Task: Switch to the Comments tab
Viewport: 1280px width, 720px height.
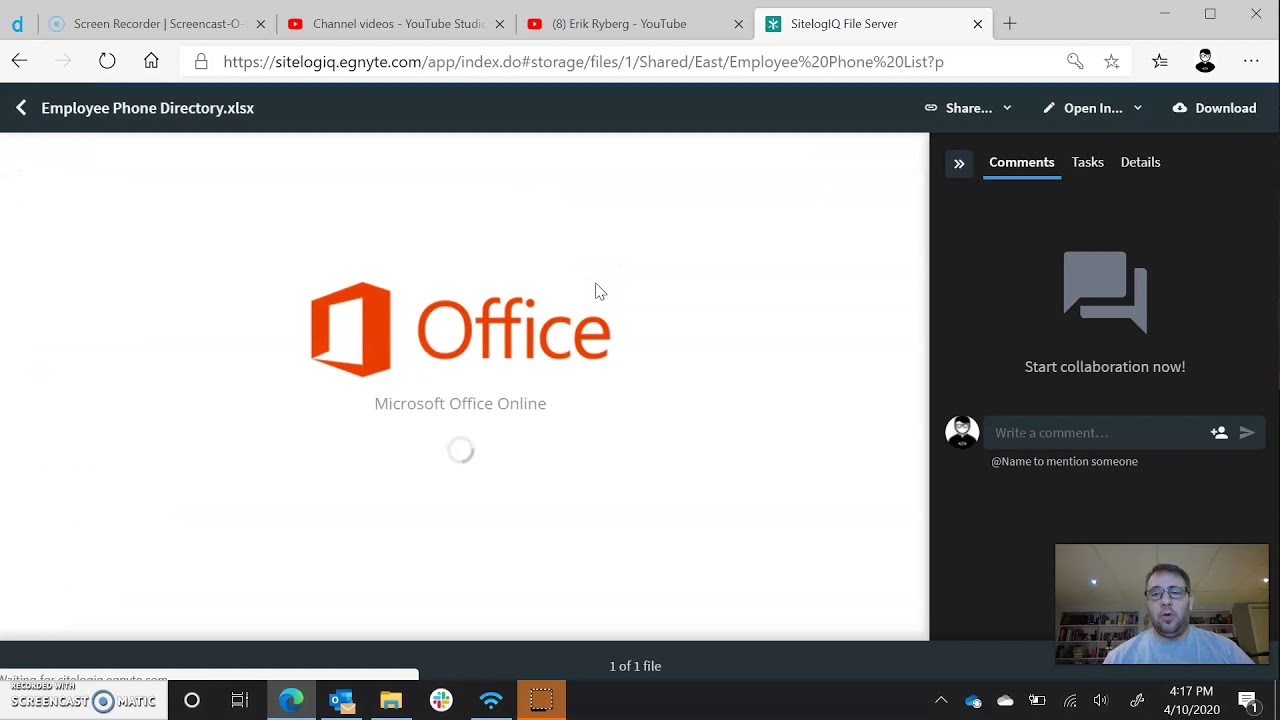Action: pyautogui.click(x=1021, y=162)
